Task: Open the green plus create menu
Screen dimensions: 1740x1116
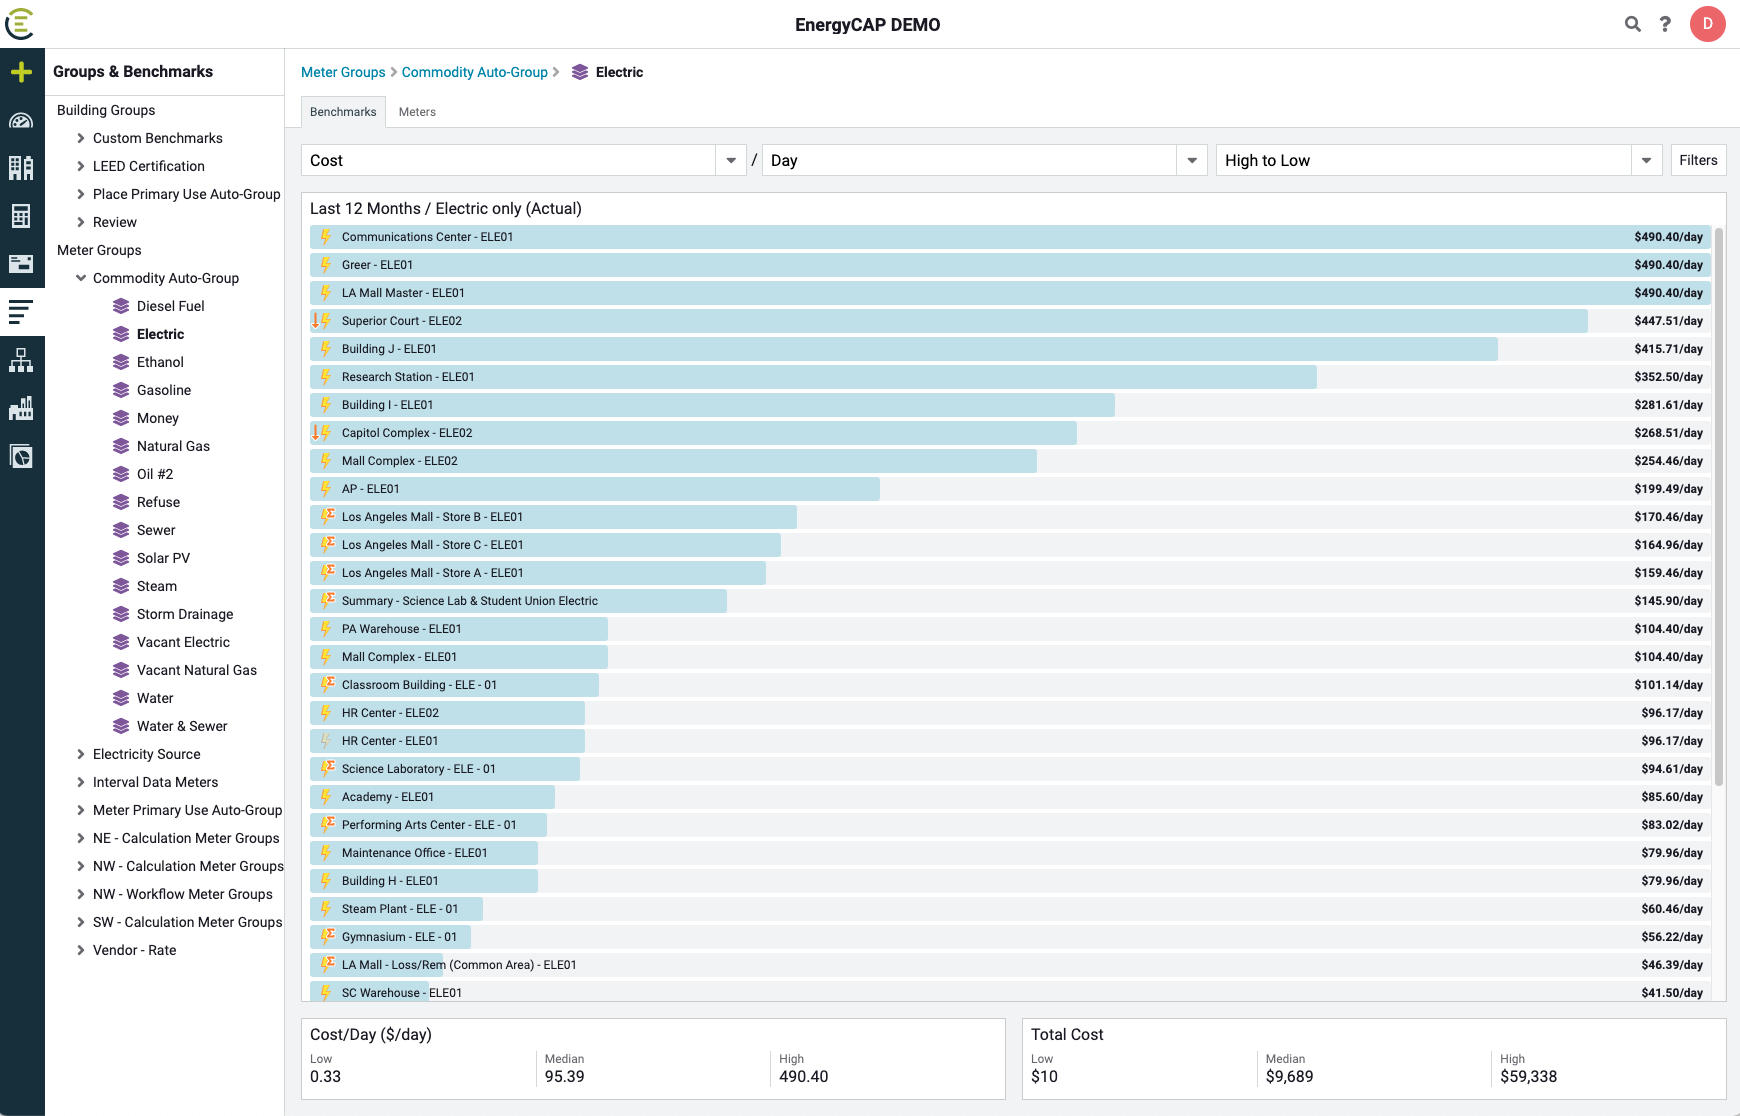Action: coord(22,72)
